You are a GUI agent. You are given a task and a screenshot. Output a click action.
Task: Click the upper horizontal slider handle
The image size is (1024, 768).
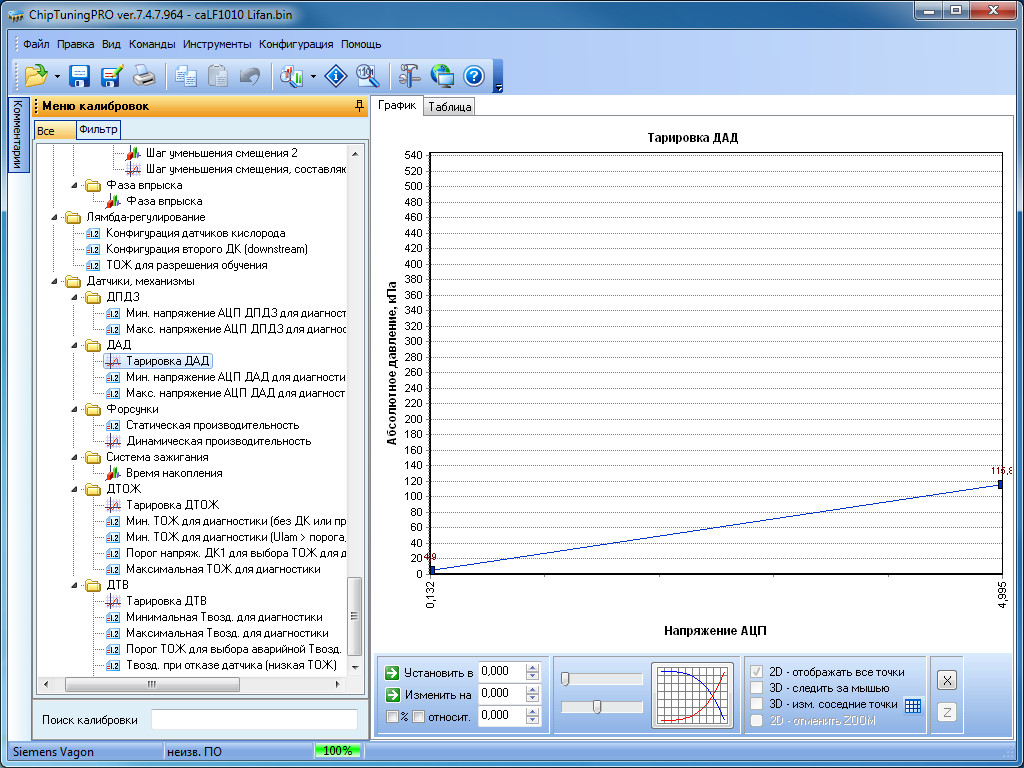[565, 679]
